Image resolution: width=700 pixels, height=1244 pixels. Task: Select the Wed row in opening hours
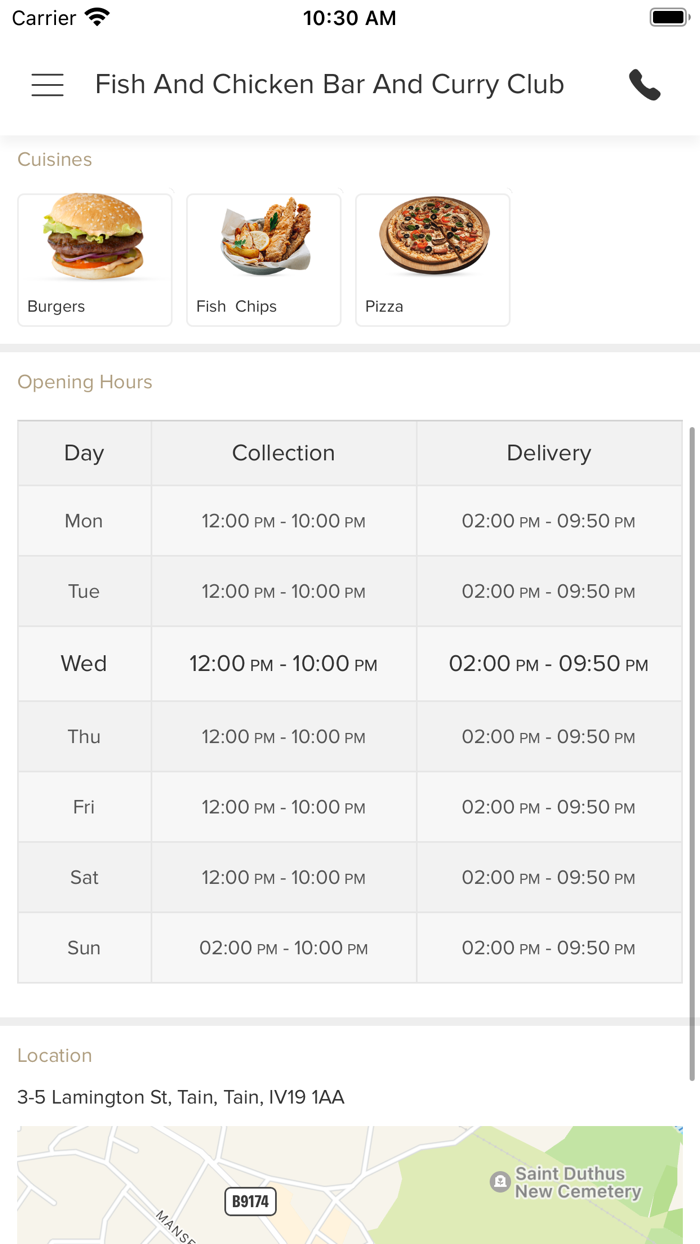[84, 663]
